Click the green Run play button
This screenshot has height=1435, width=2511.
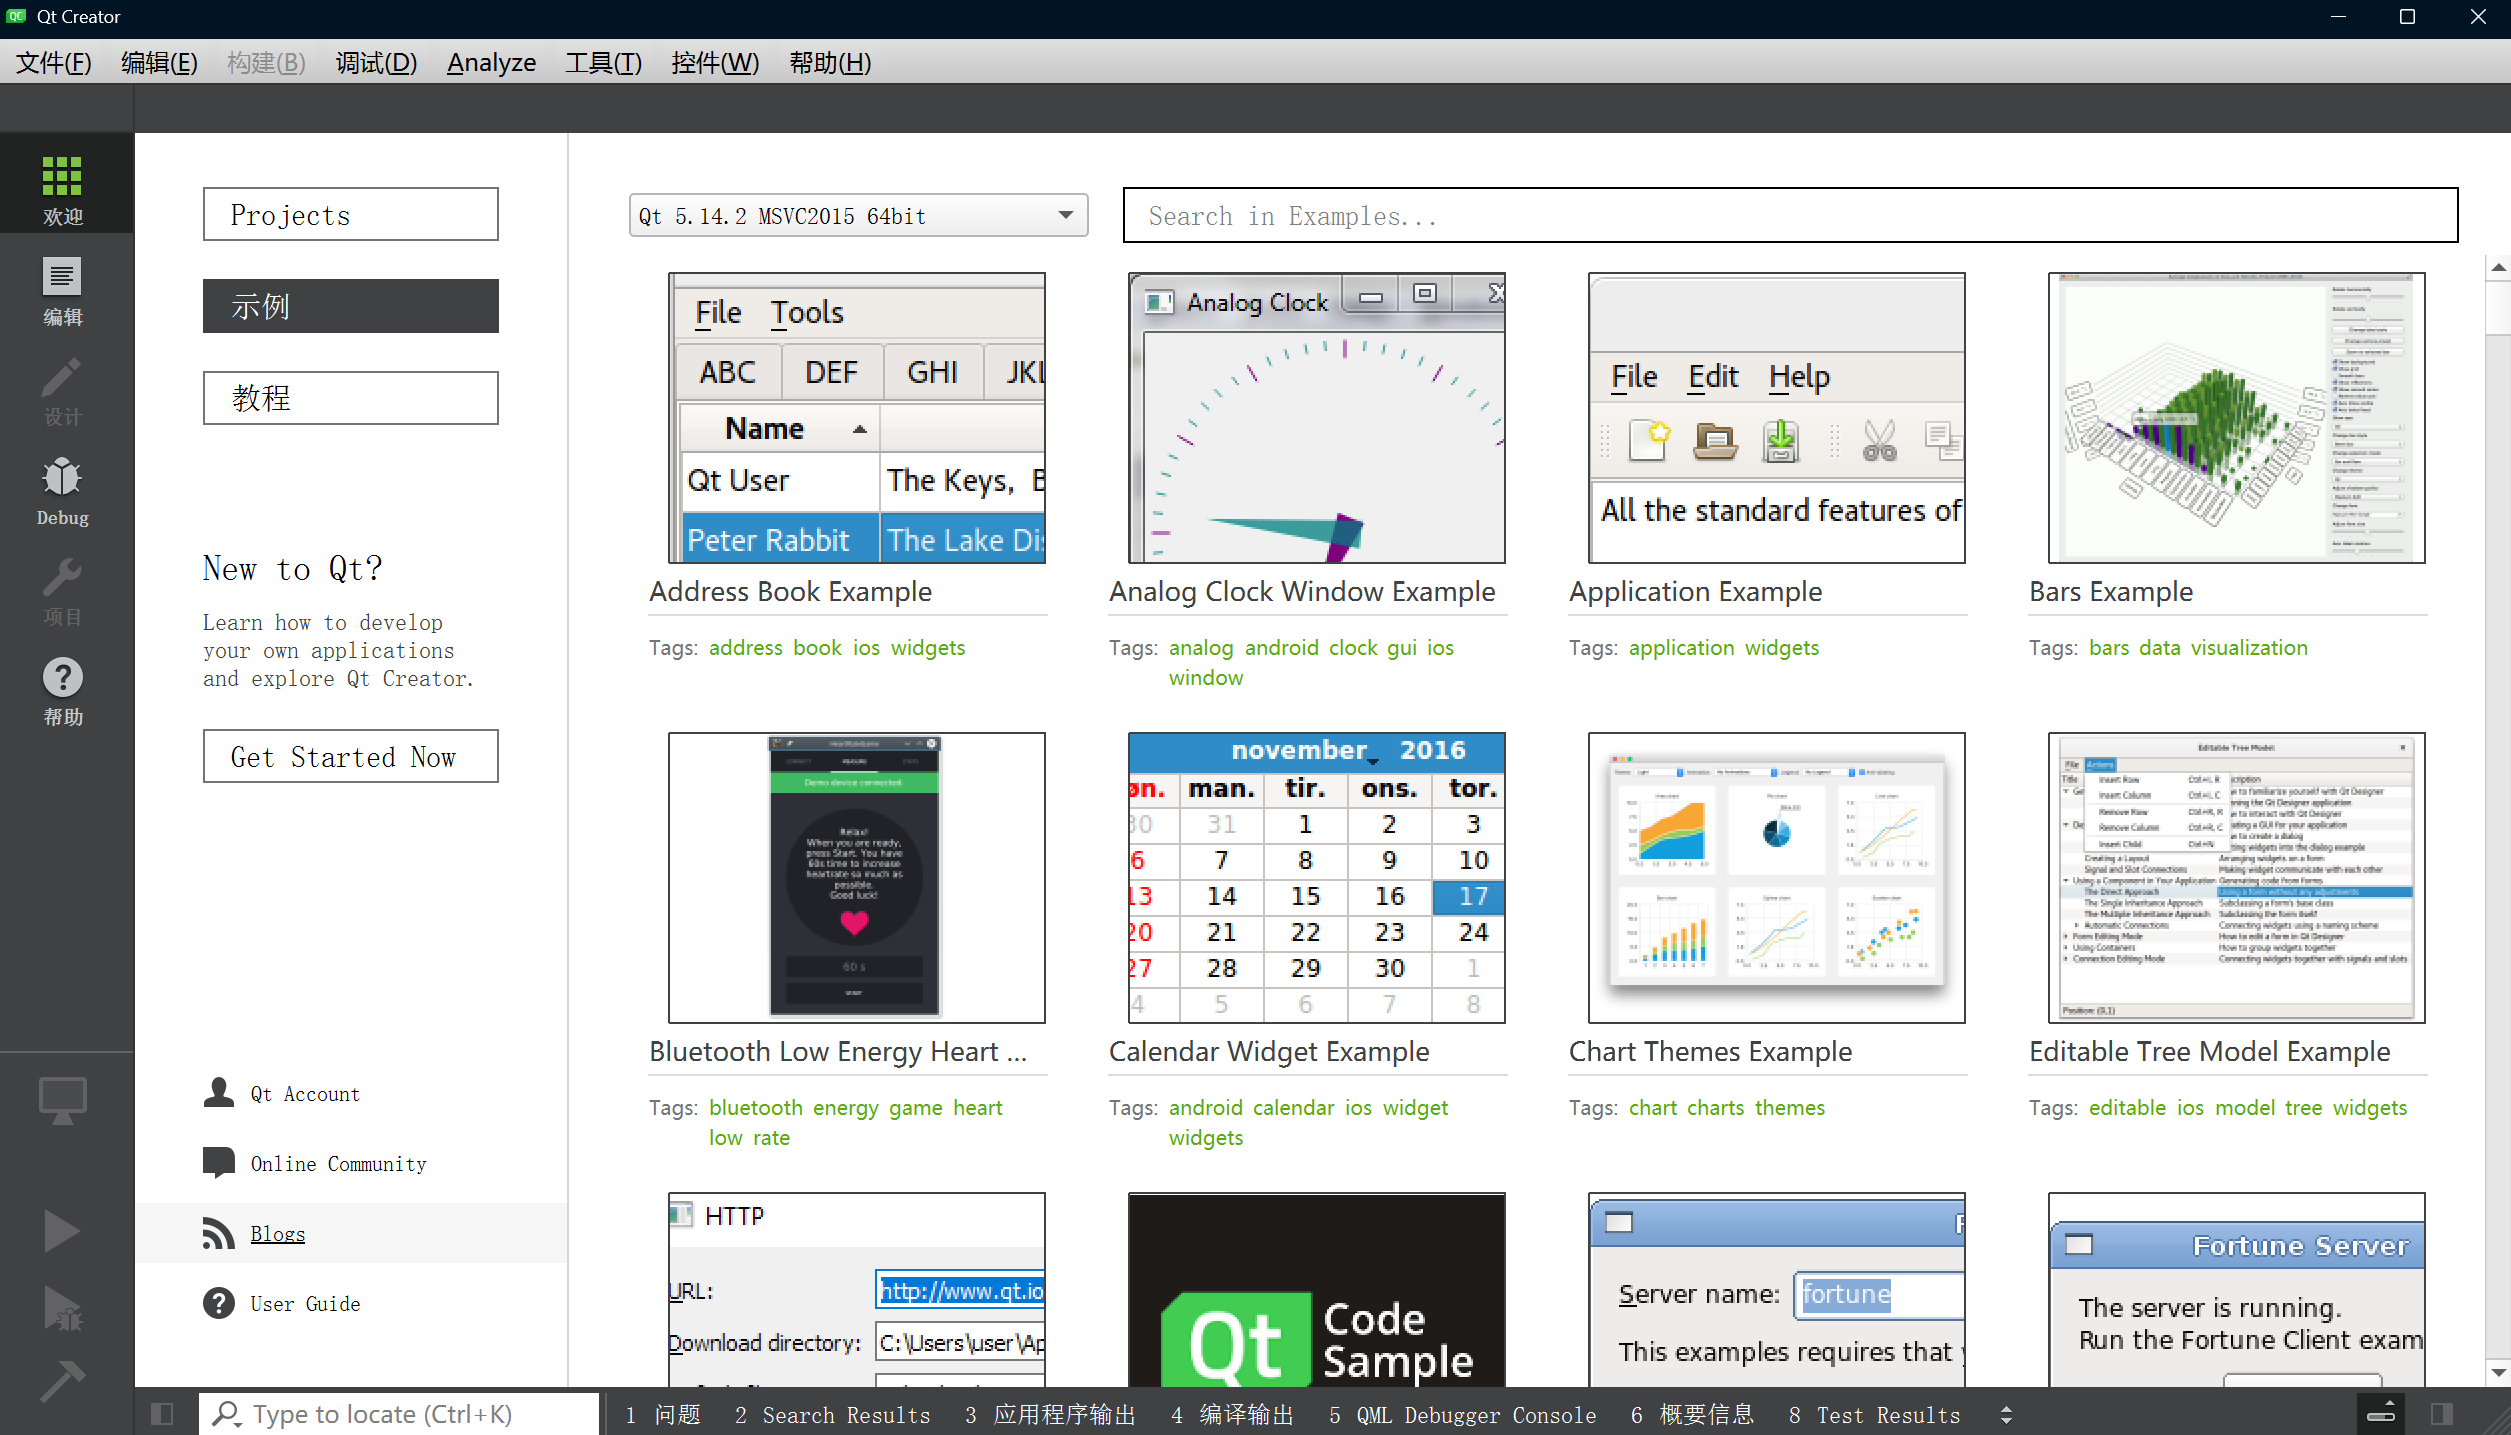[62, 1230]
